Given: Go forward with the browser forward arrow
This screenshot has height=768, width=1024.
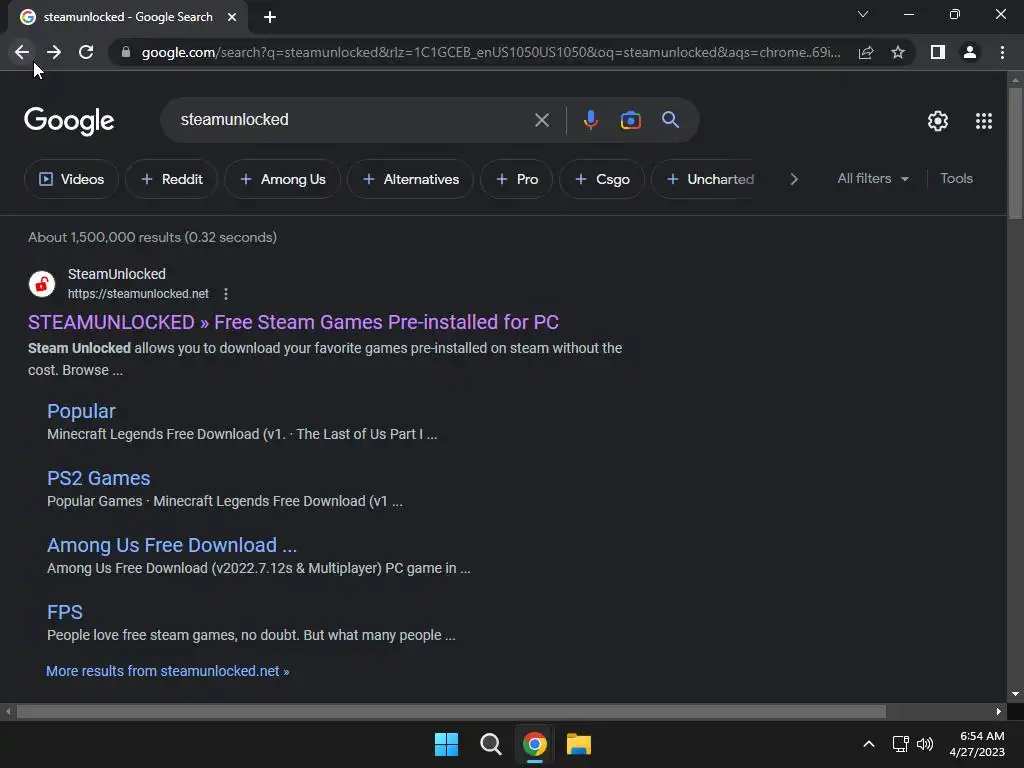Looking at the screenshot, I should click(x=54, y=52).
